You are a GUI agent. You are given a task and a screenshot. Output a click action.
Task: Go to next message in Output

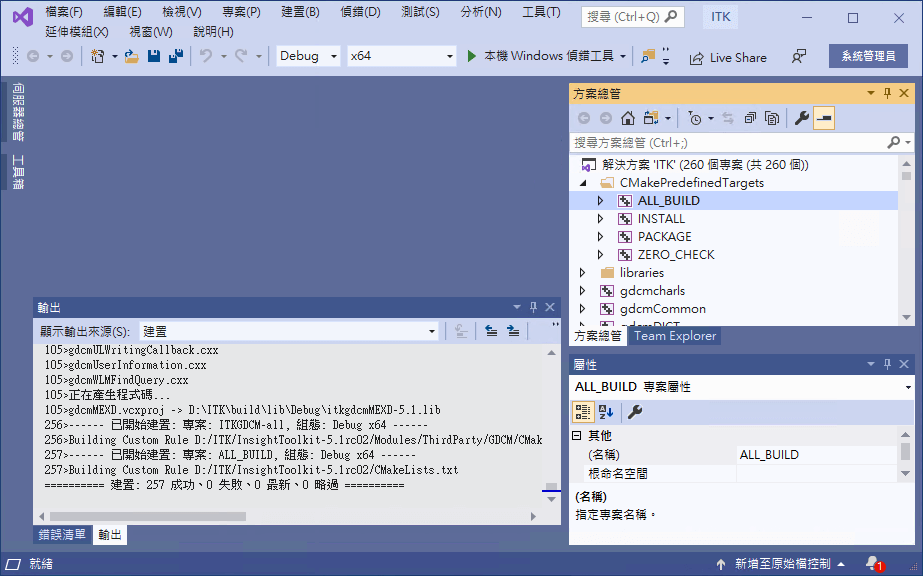513,332
